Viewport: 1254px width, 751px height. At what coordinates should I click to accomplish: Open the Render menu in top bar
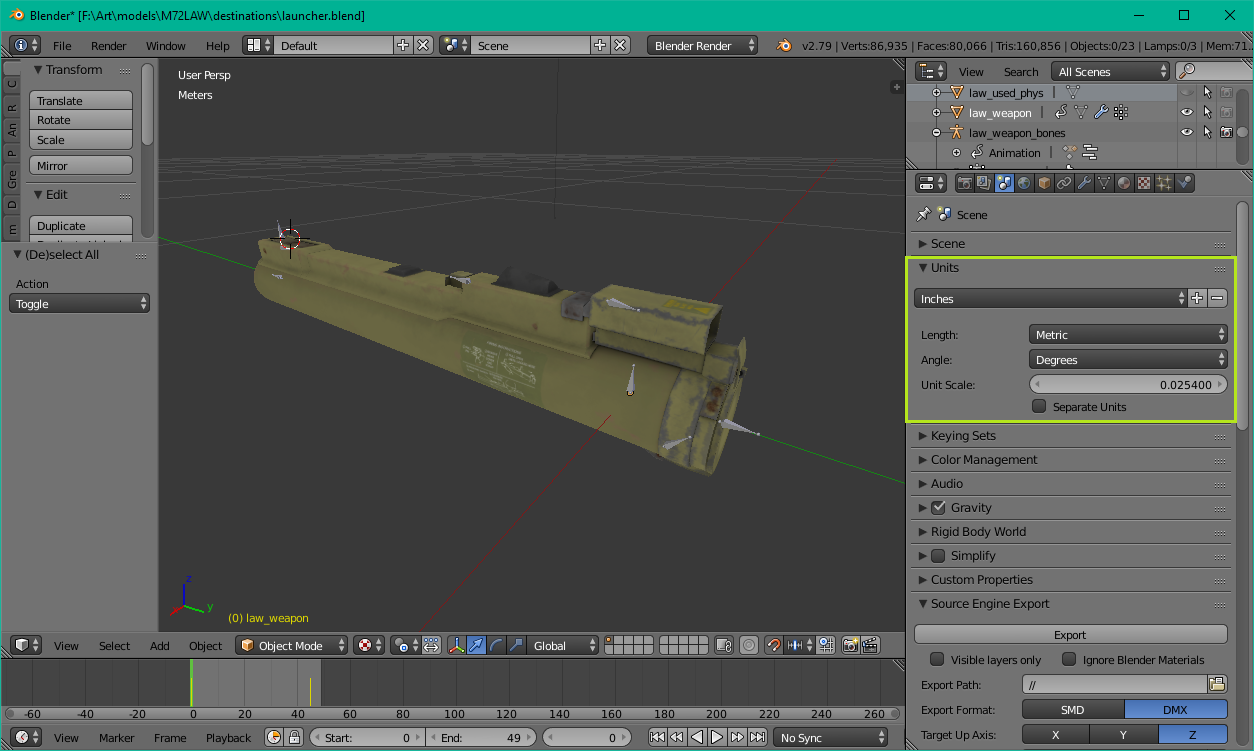[x=108, y=46]
